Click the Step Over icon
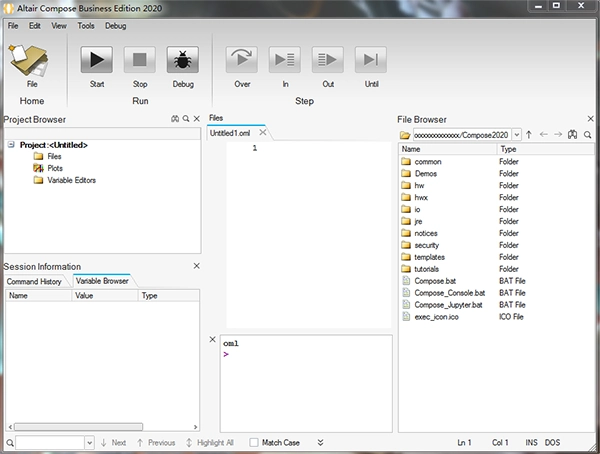 241,60
